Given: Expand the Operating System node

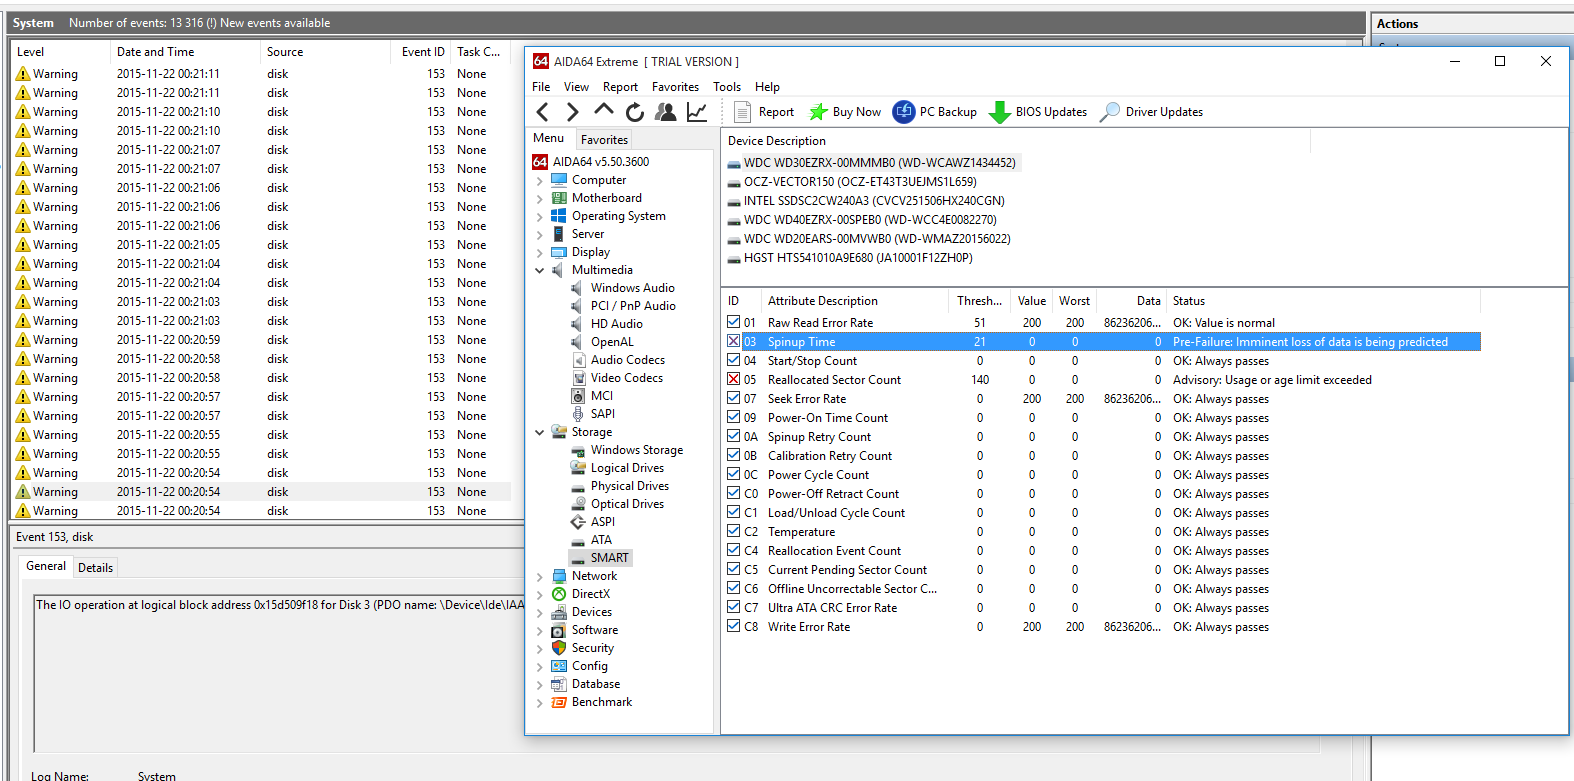Looking at the screenshot, I should point(540,217).
